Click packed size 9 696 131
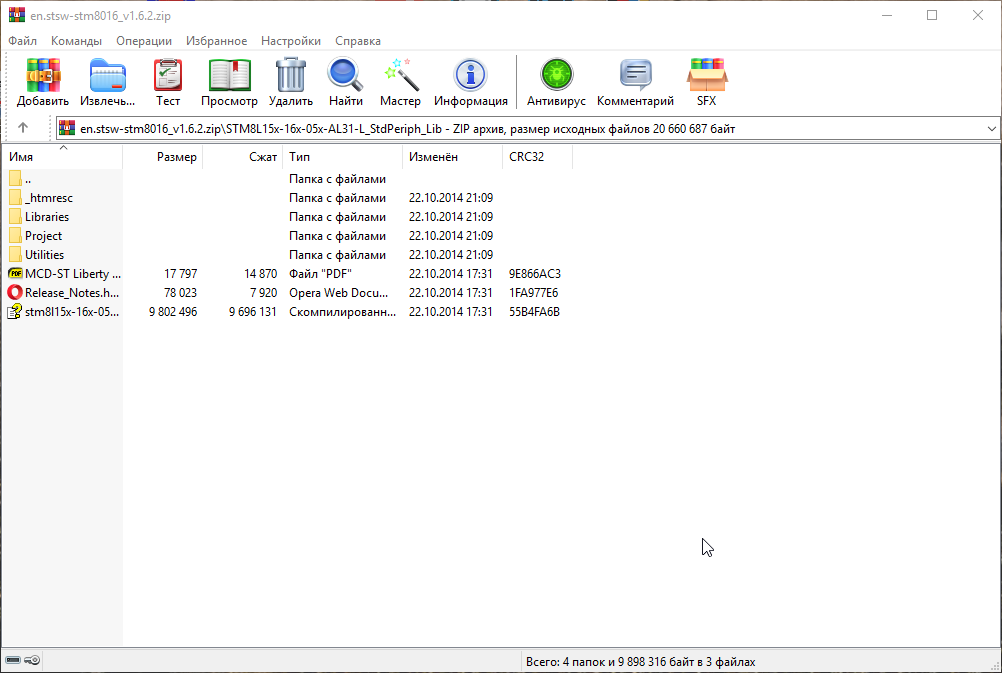This screenshot has width=1002, height=673. coord(252,312)
